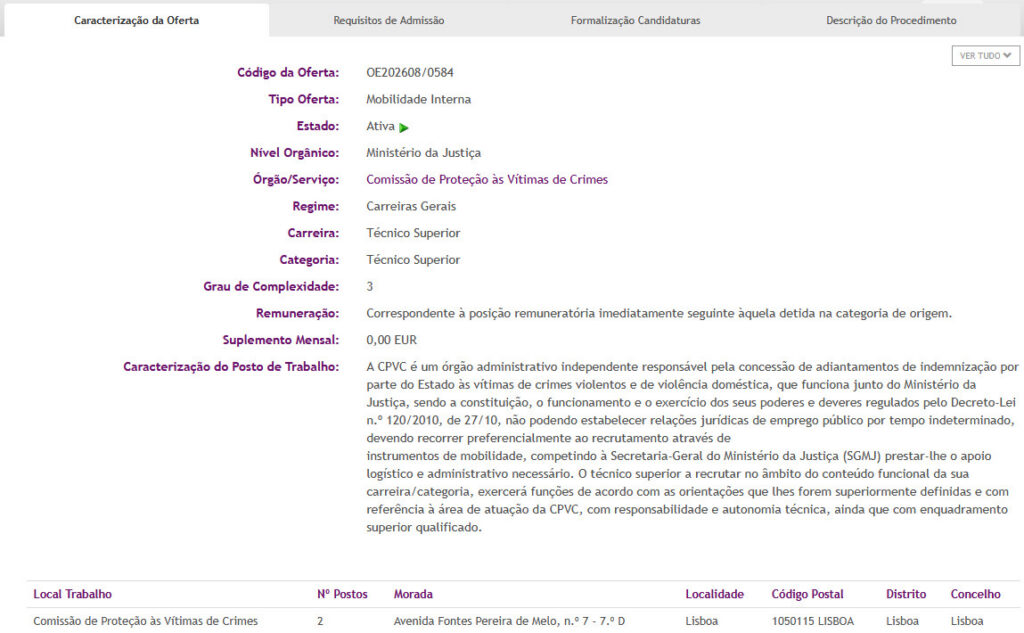Screen dimensions: 1024x633
Task: Click the Concelho column header
Action: click(975, 594)
